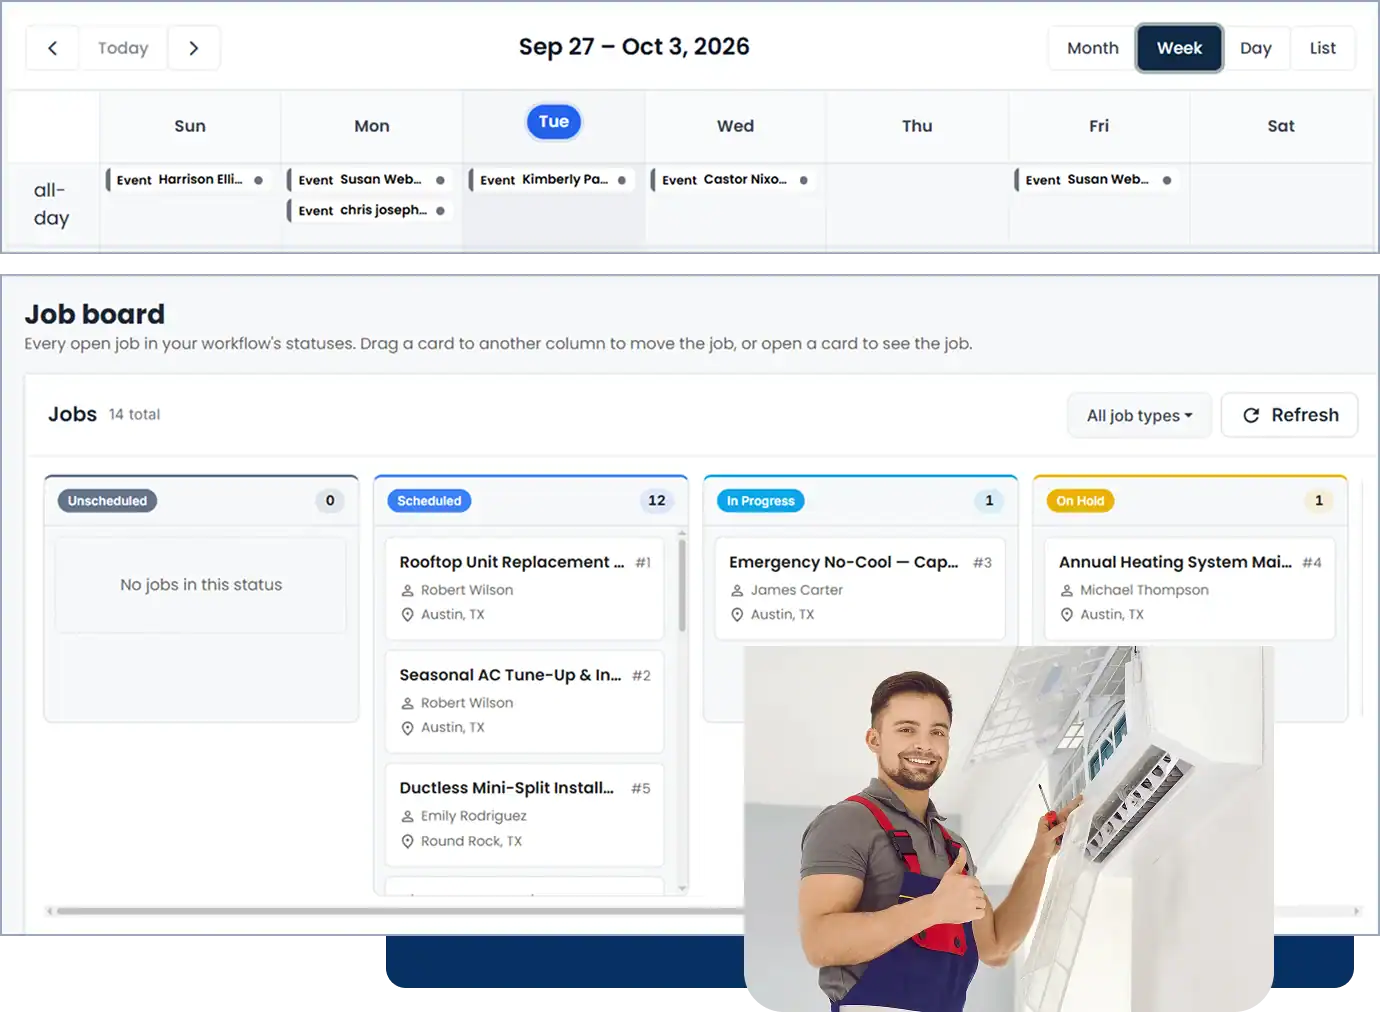Click left arrow of horizontal scrollbar

coord(49,911)
